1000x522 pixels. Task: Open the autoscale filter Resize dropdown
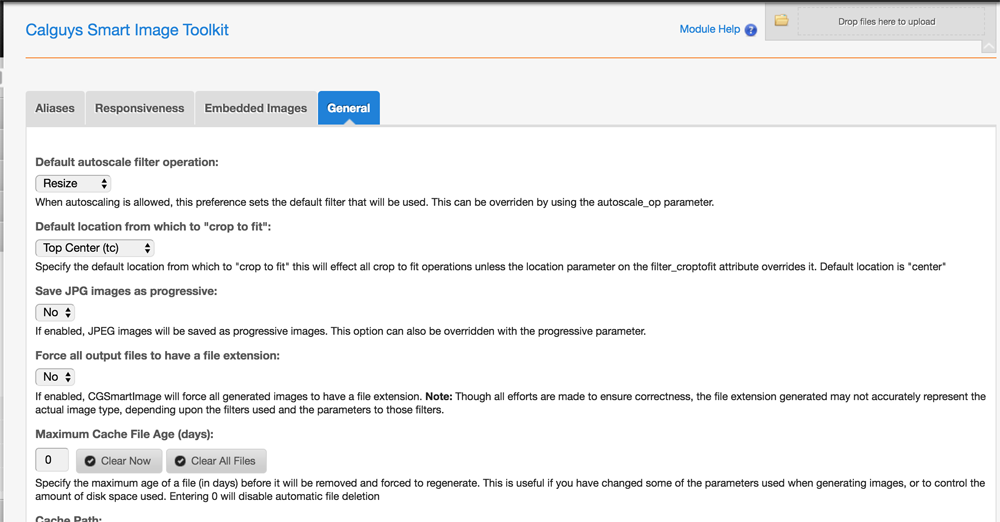pos(73,184)
